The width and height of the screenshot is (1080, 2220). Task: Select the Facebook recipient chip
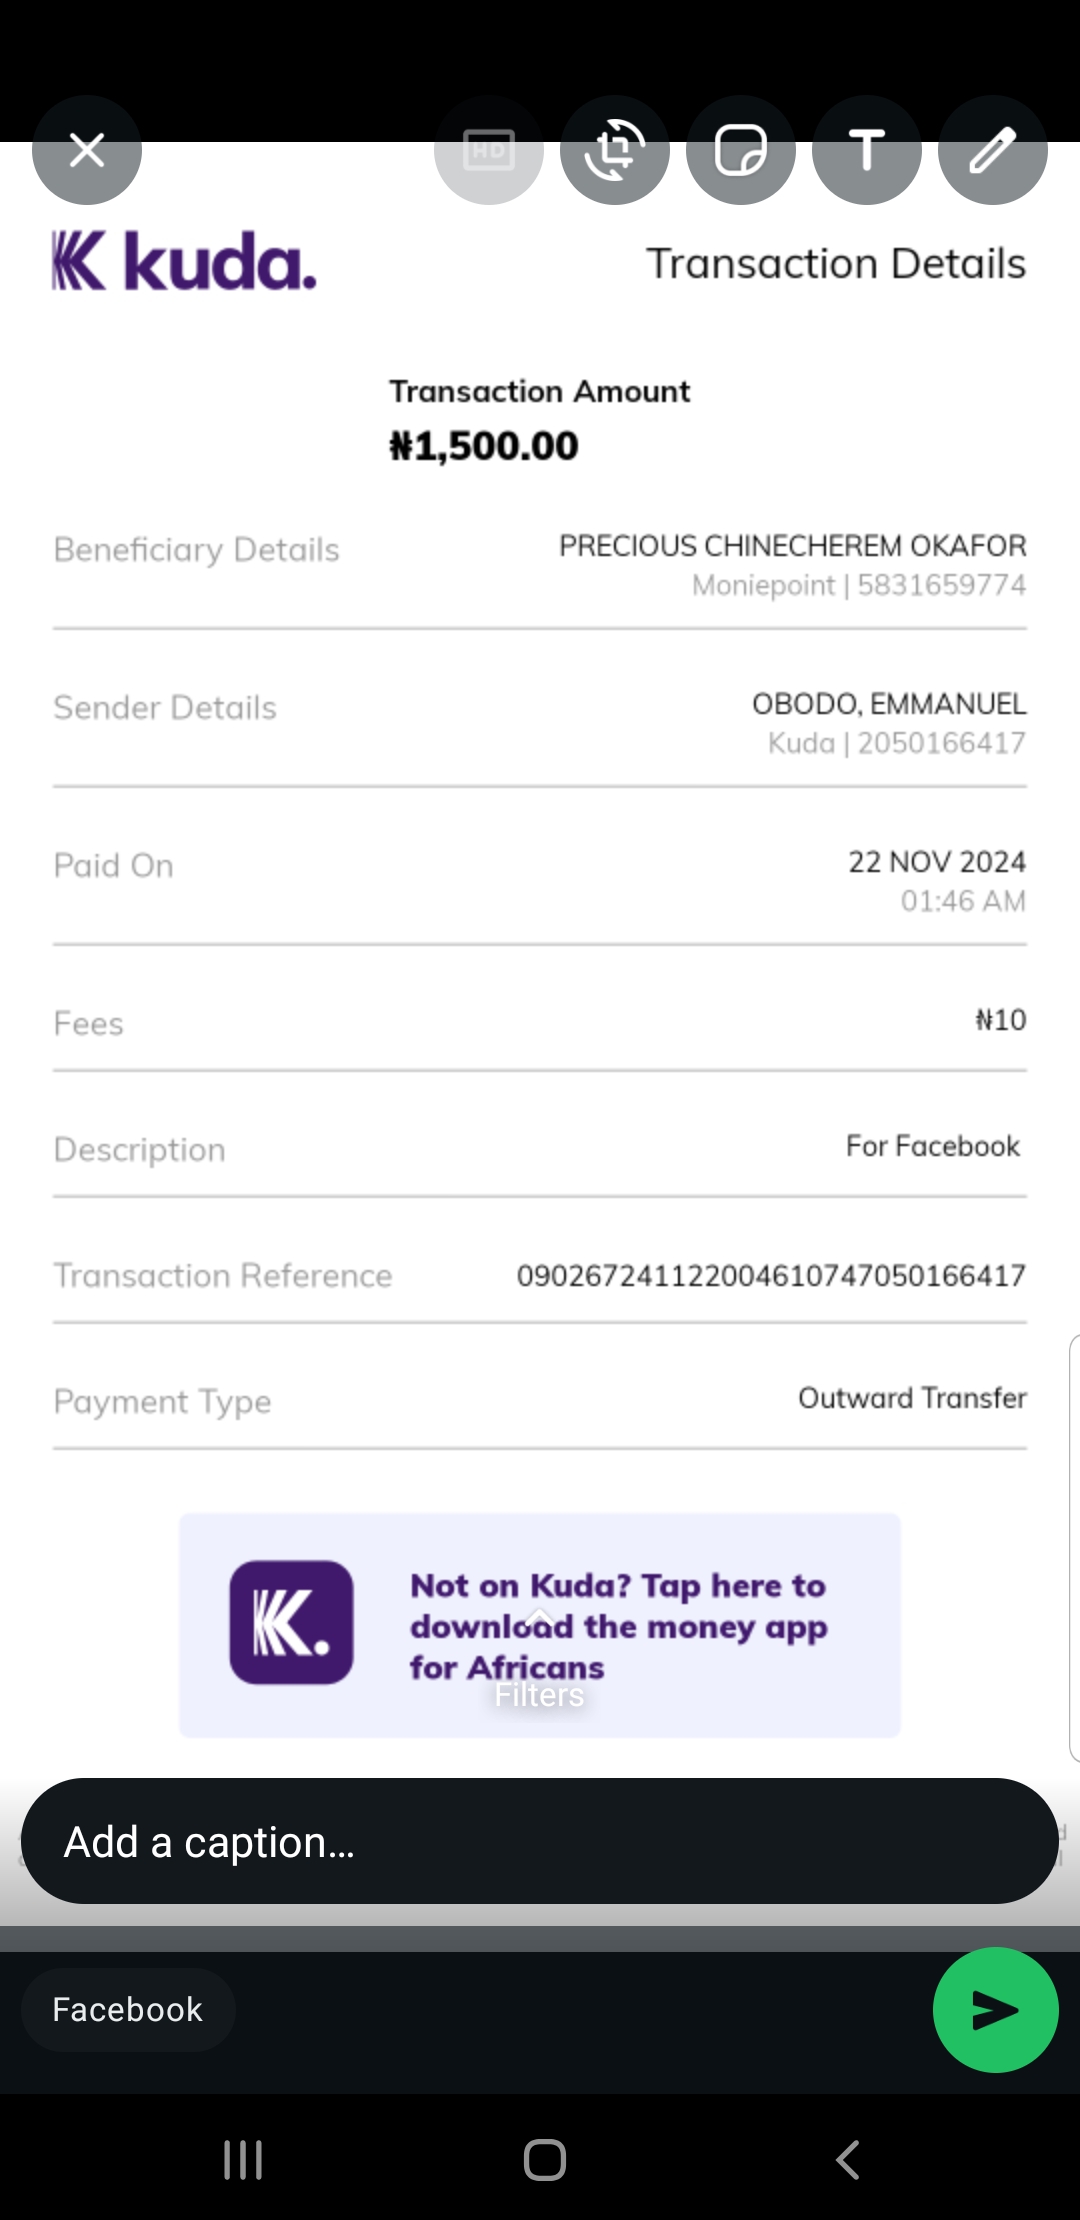pyautogui.click(x=128, y=2009)
